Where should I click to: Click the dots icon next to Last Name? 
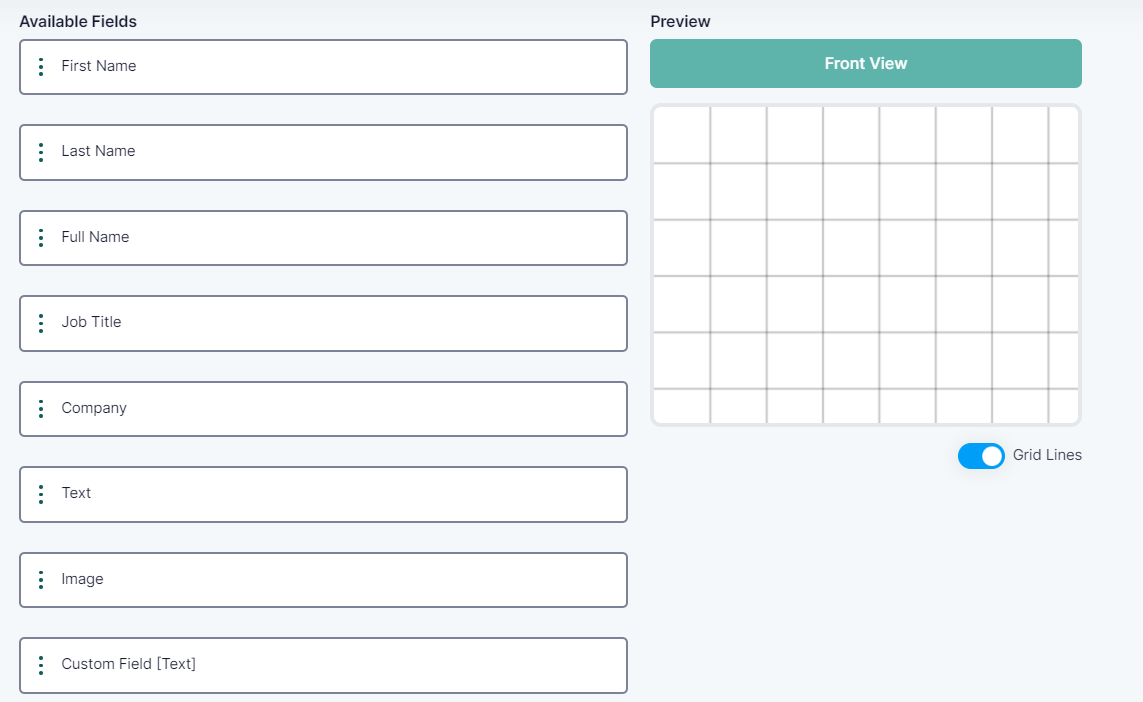41,152
